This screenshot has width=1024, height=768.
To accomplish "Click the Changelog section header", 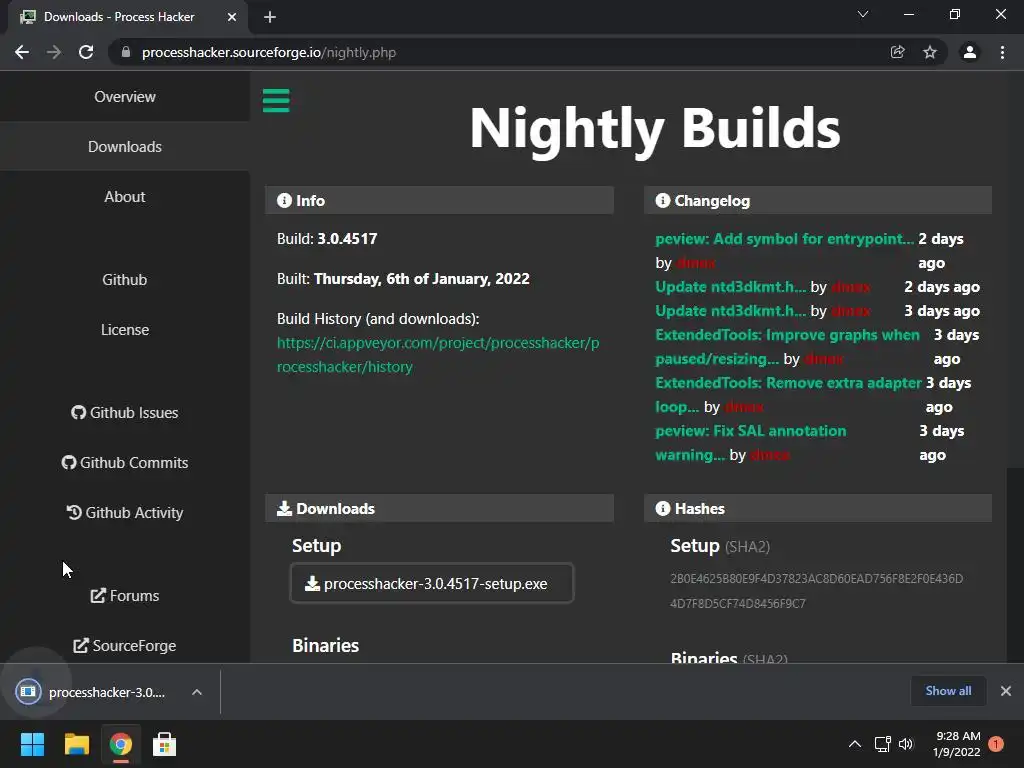I will click(818, 200).
